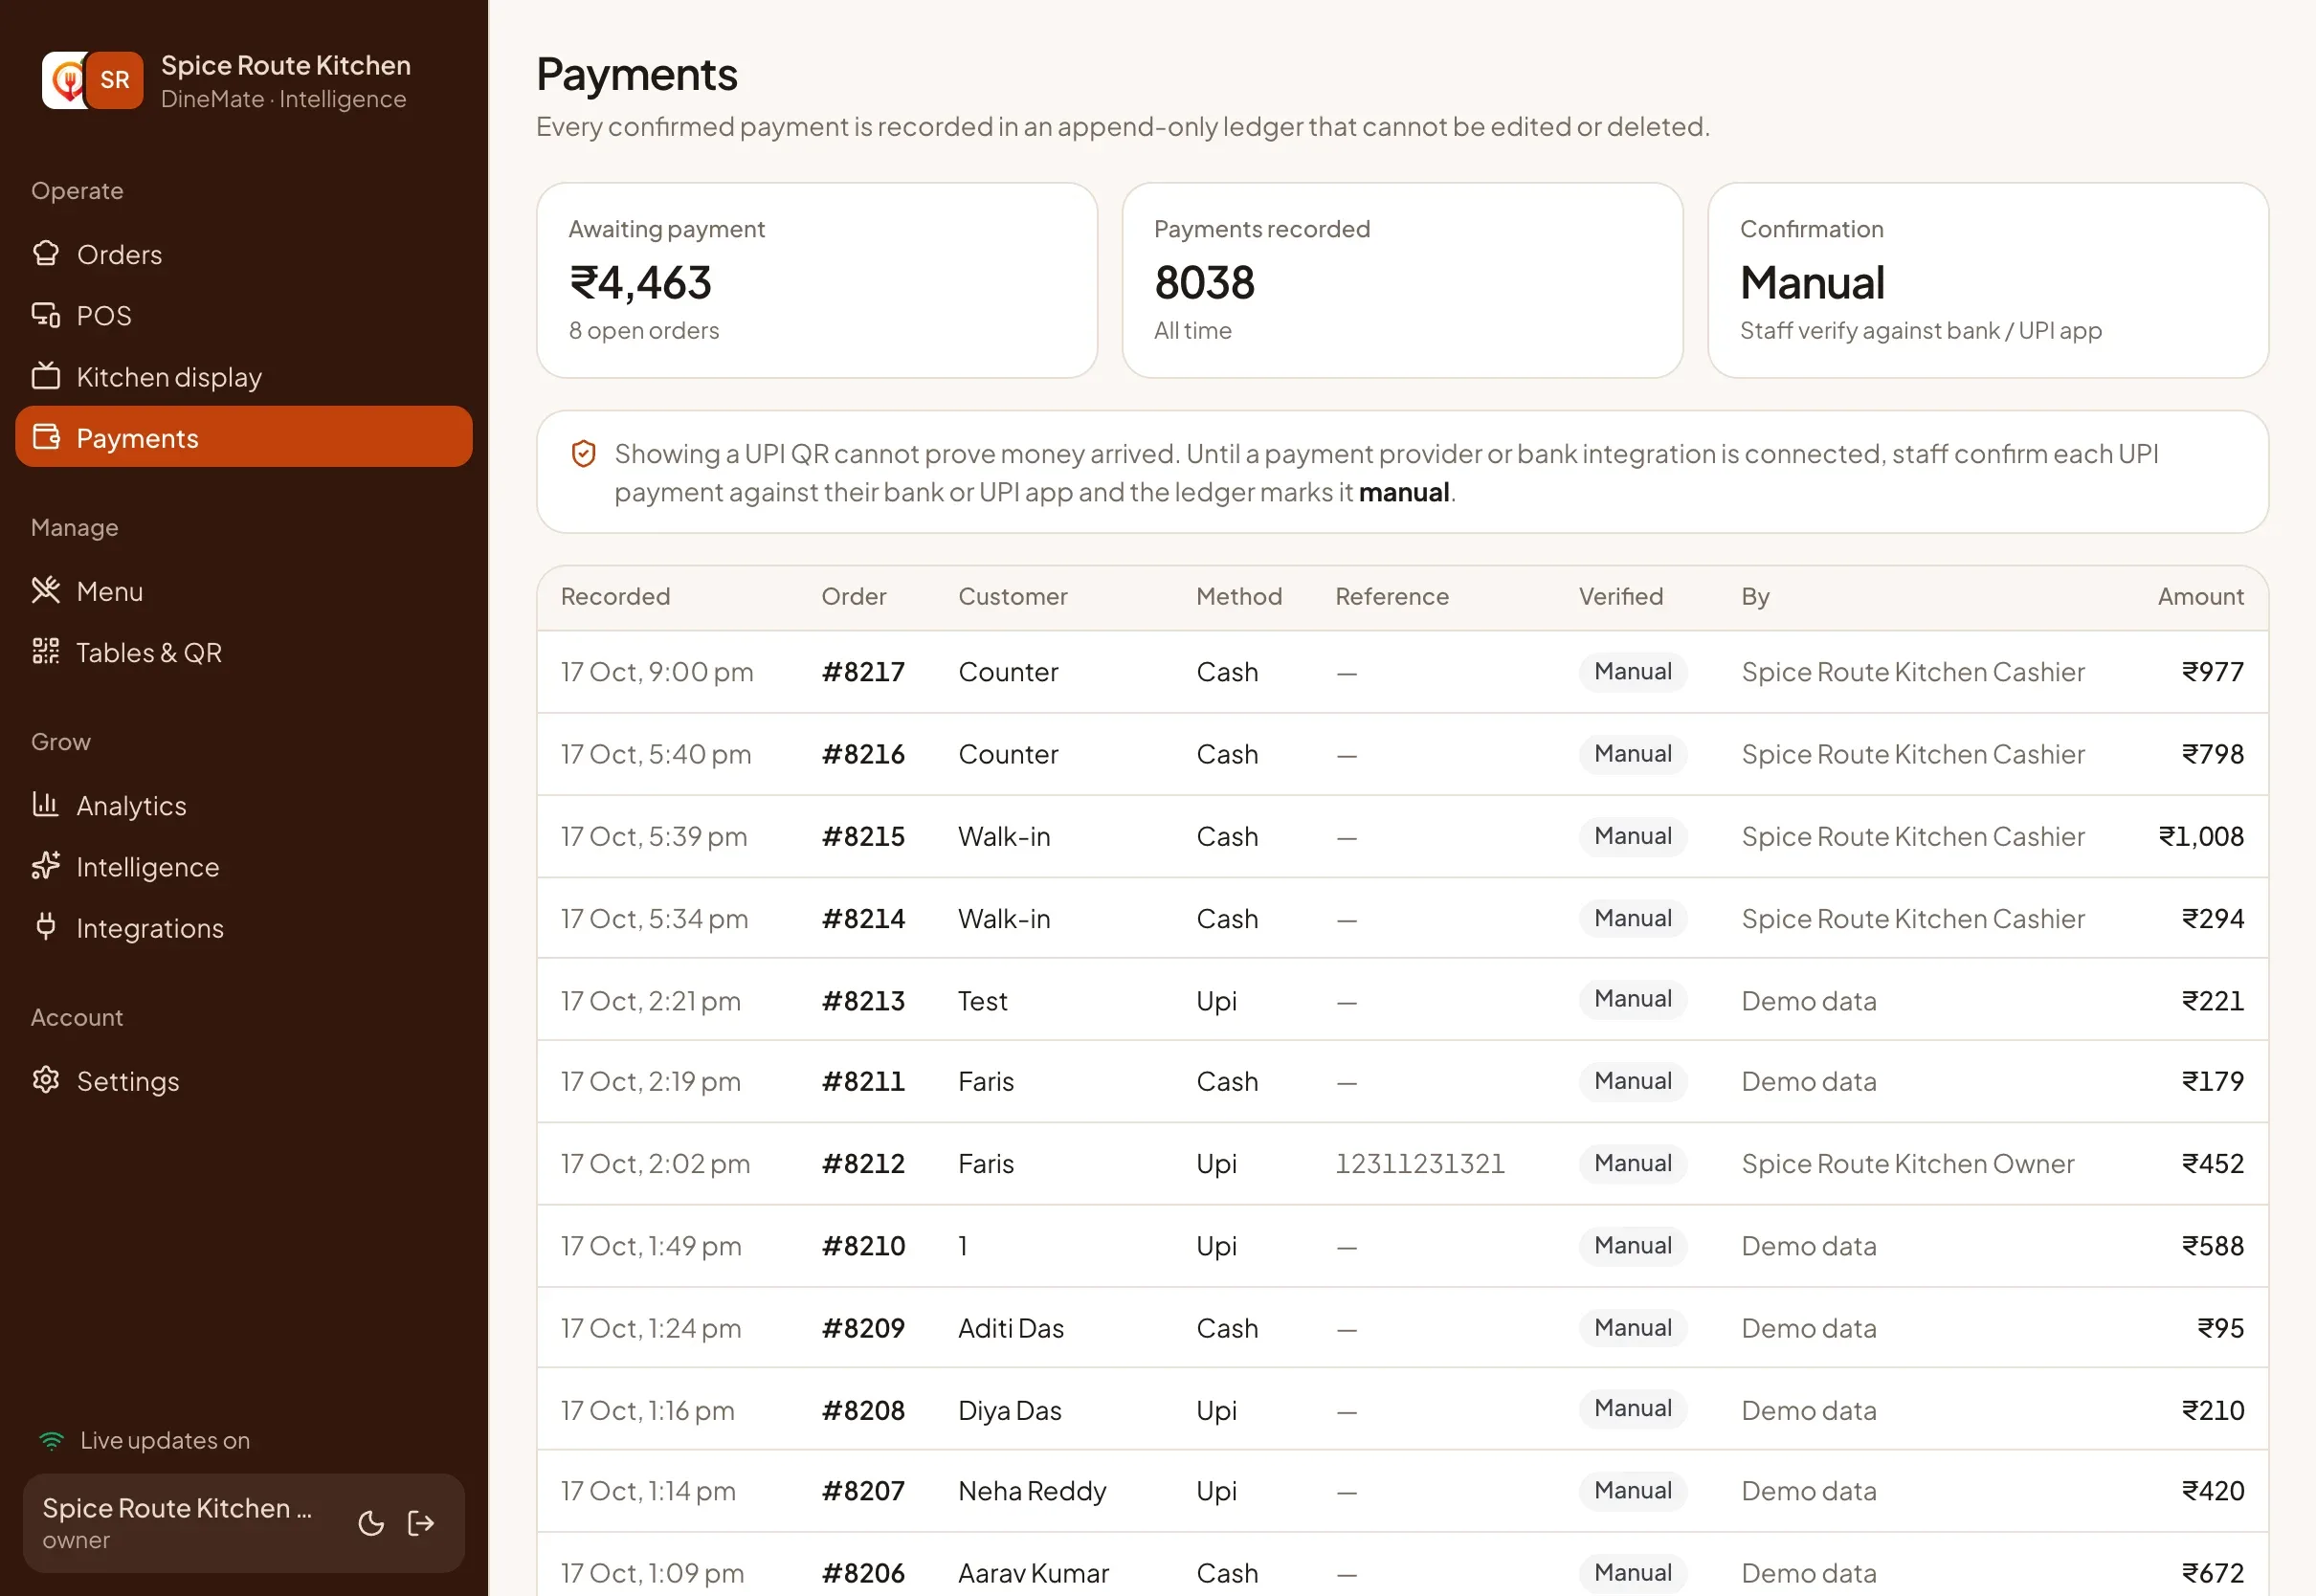2316x1596 pixels.
Task: Click customer Neha Reddy
Action: click(x=1032, y=1491)
